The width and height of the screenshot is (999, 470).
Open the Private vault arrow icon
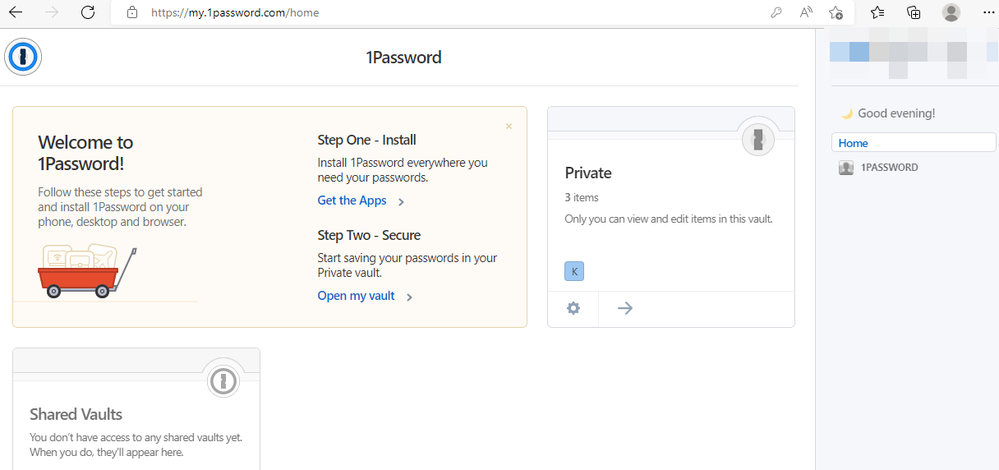click(x=625, y=308)
